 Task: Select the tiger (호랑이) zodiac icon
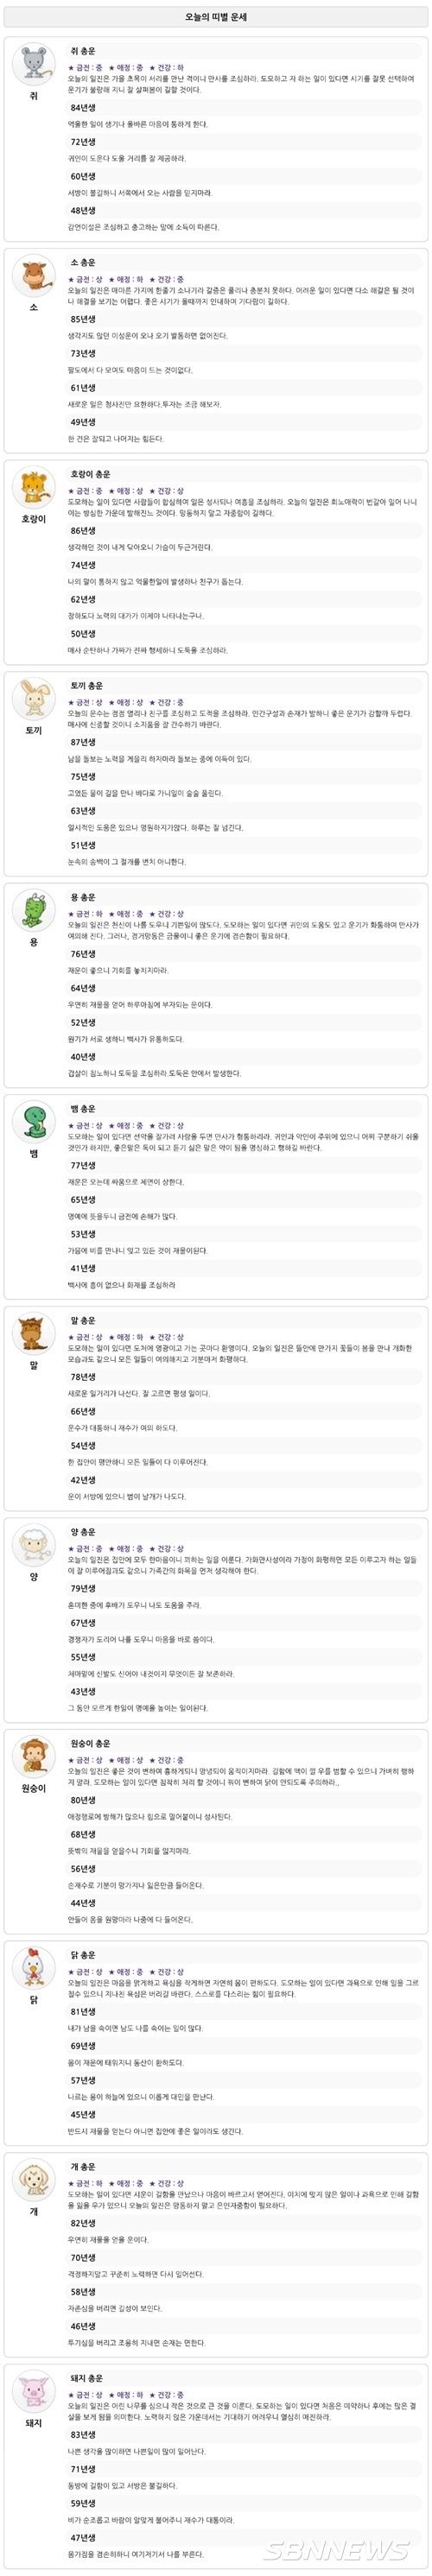coord(34,488)
